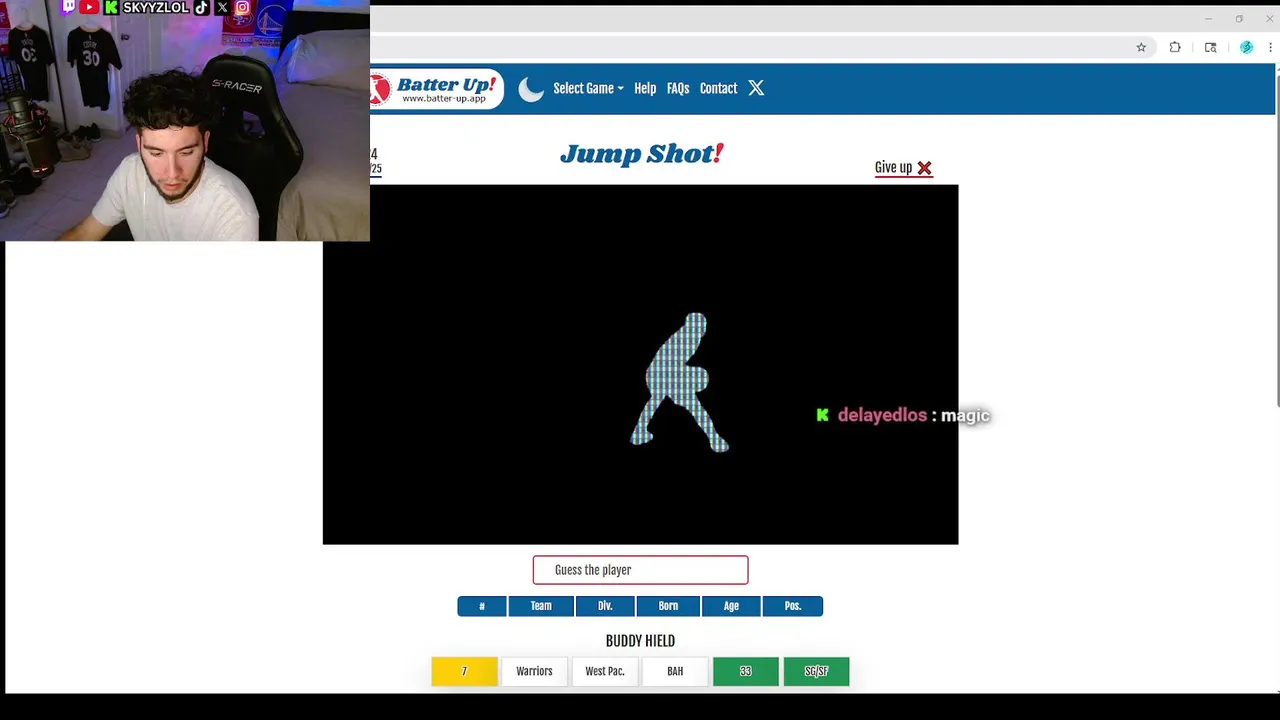Viewport: 1280px width, 720px height.
Task: Click the Warriors team cell
Action: click(x=534, y=671)
